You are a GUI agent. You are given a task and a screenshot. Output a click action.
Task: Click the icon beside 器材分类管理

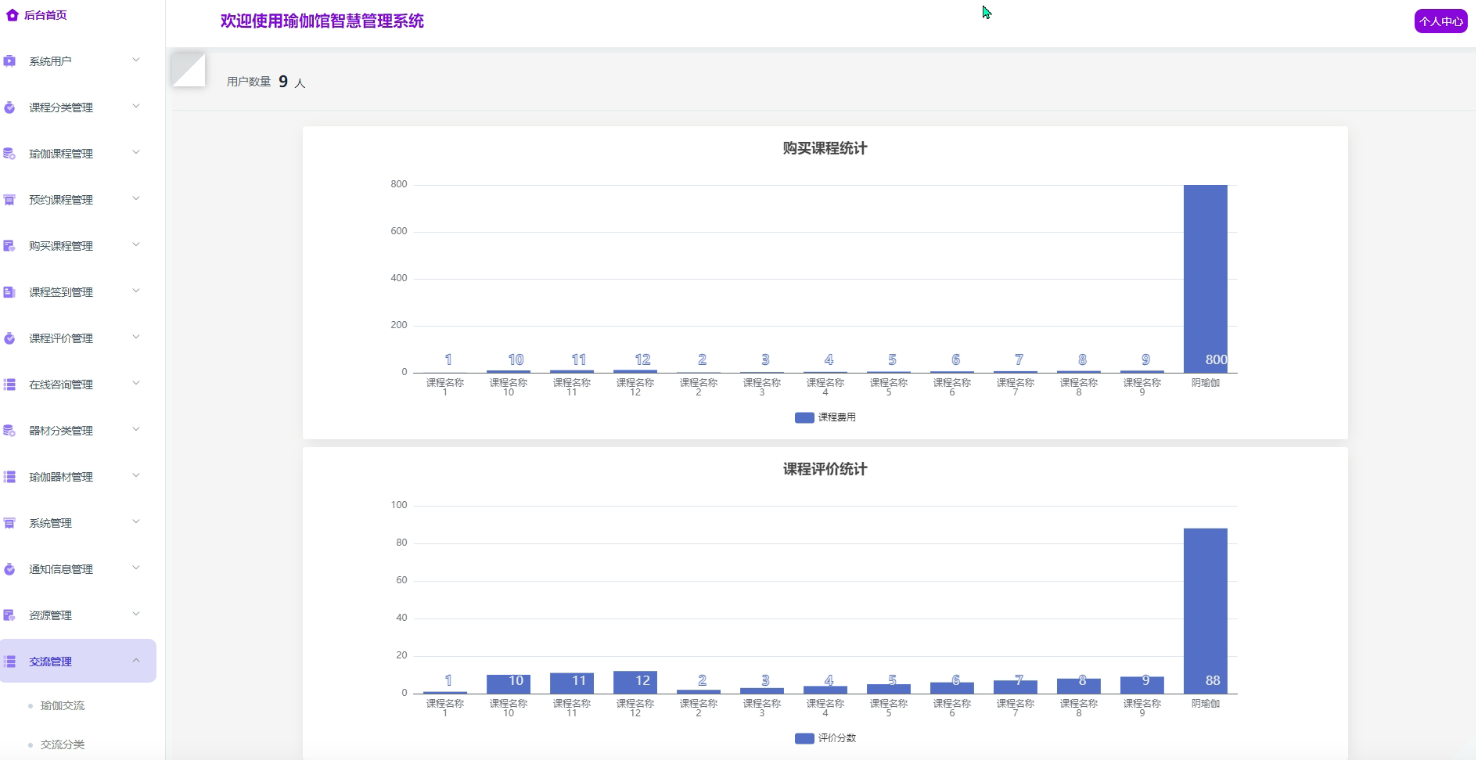(9, 430)
